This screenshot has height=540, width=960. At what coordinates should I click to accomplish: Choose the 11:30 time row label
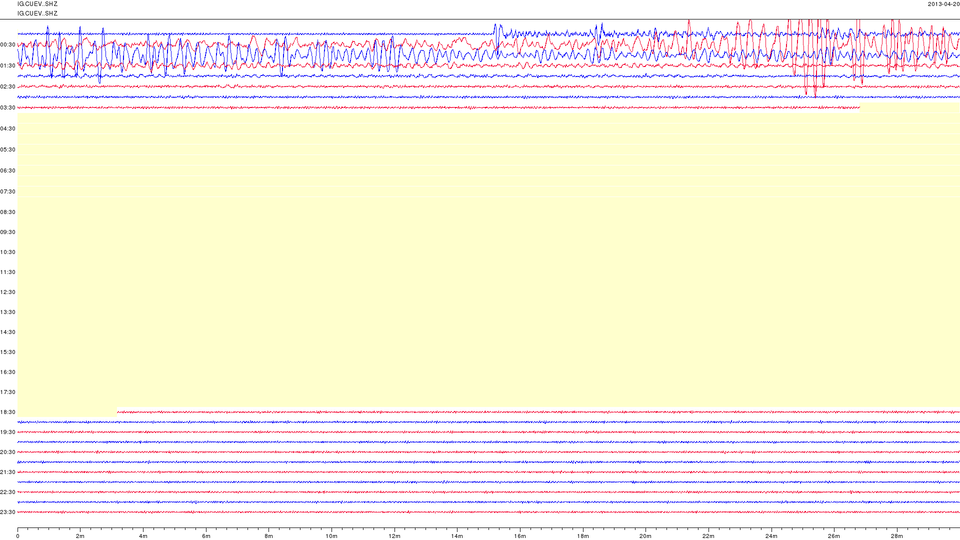(x=8, y=272)
